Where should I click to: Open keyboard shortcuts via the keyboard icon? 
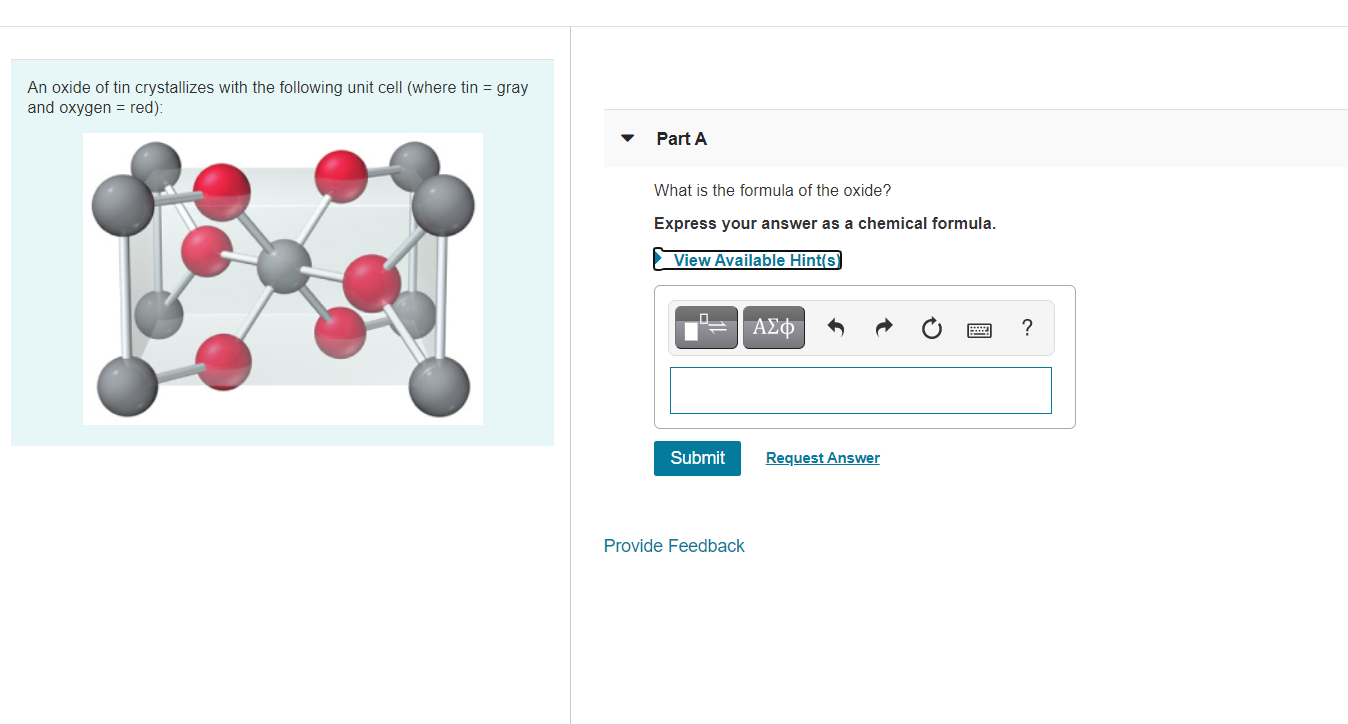pos(979,329)
